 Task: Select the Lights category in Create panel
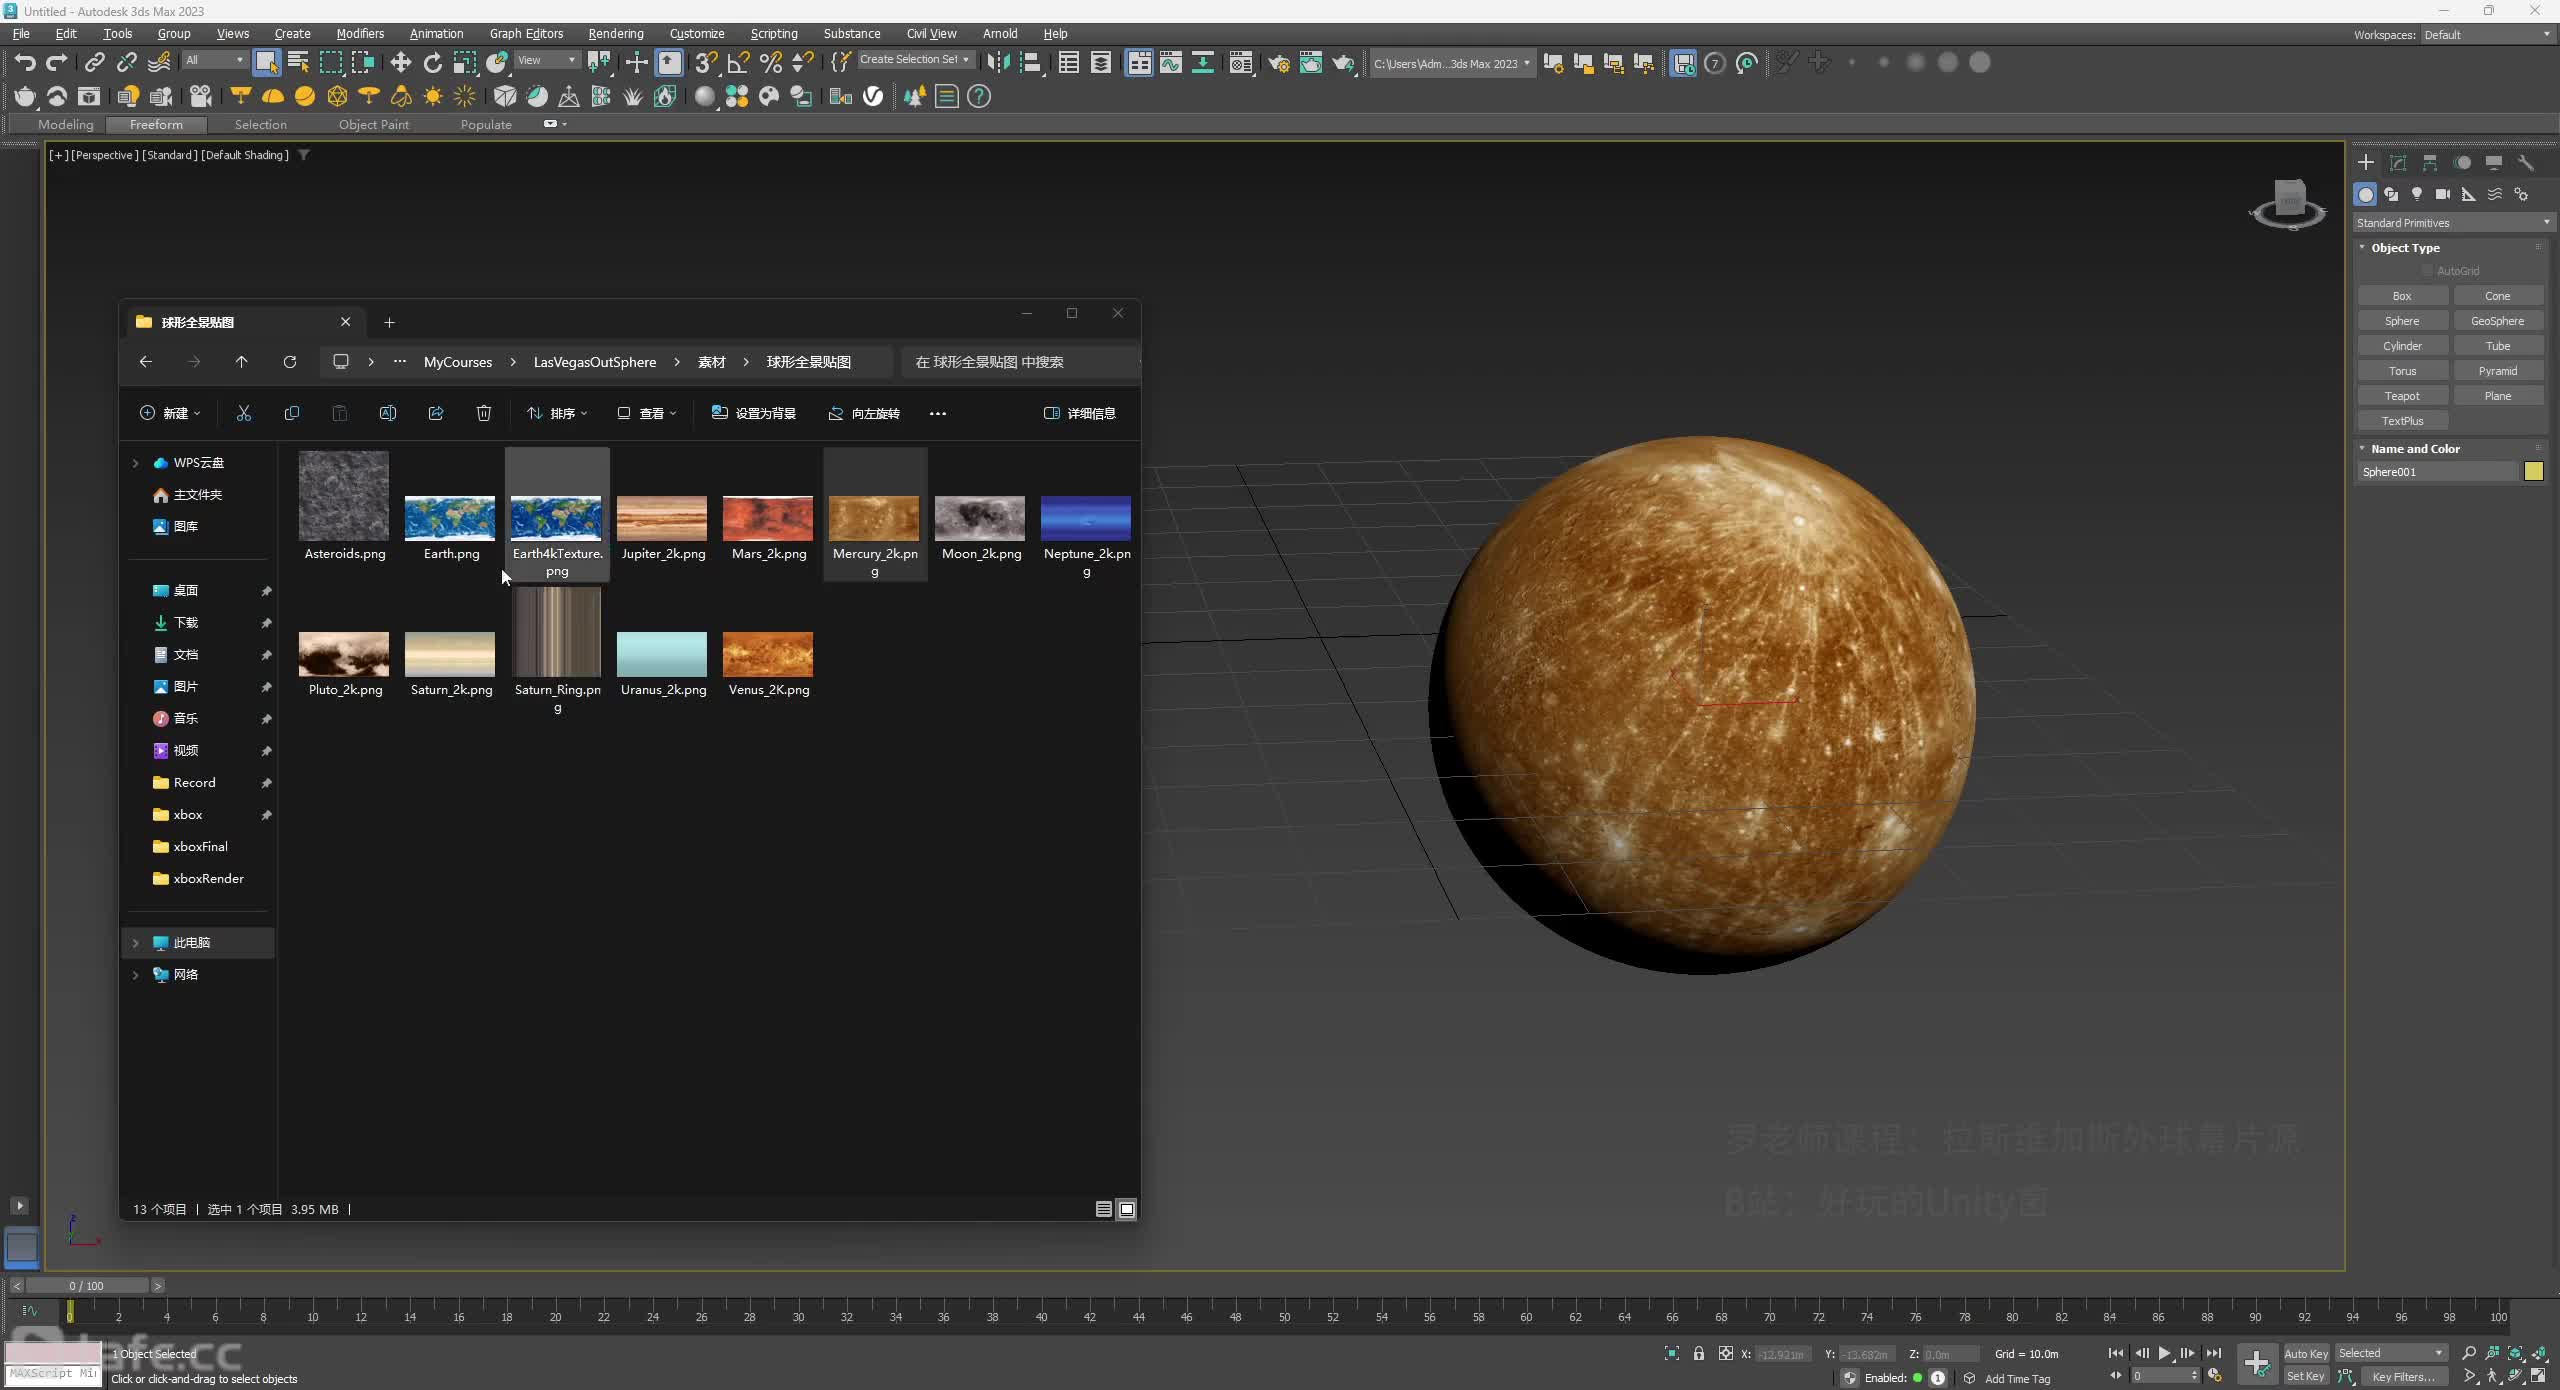pyautogui.click(x=2417, y=194)
